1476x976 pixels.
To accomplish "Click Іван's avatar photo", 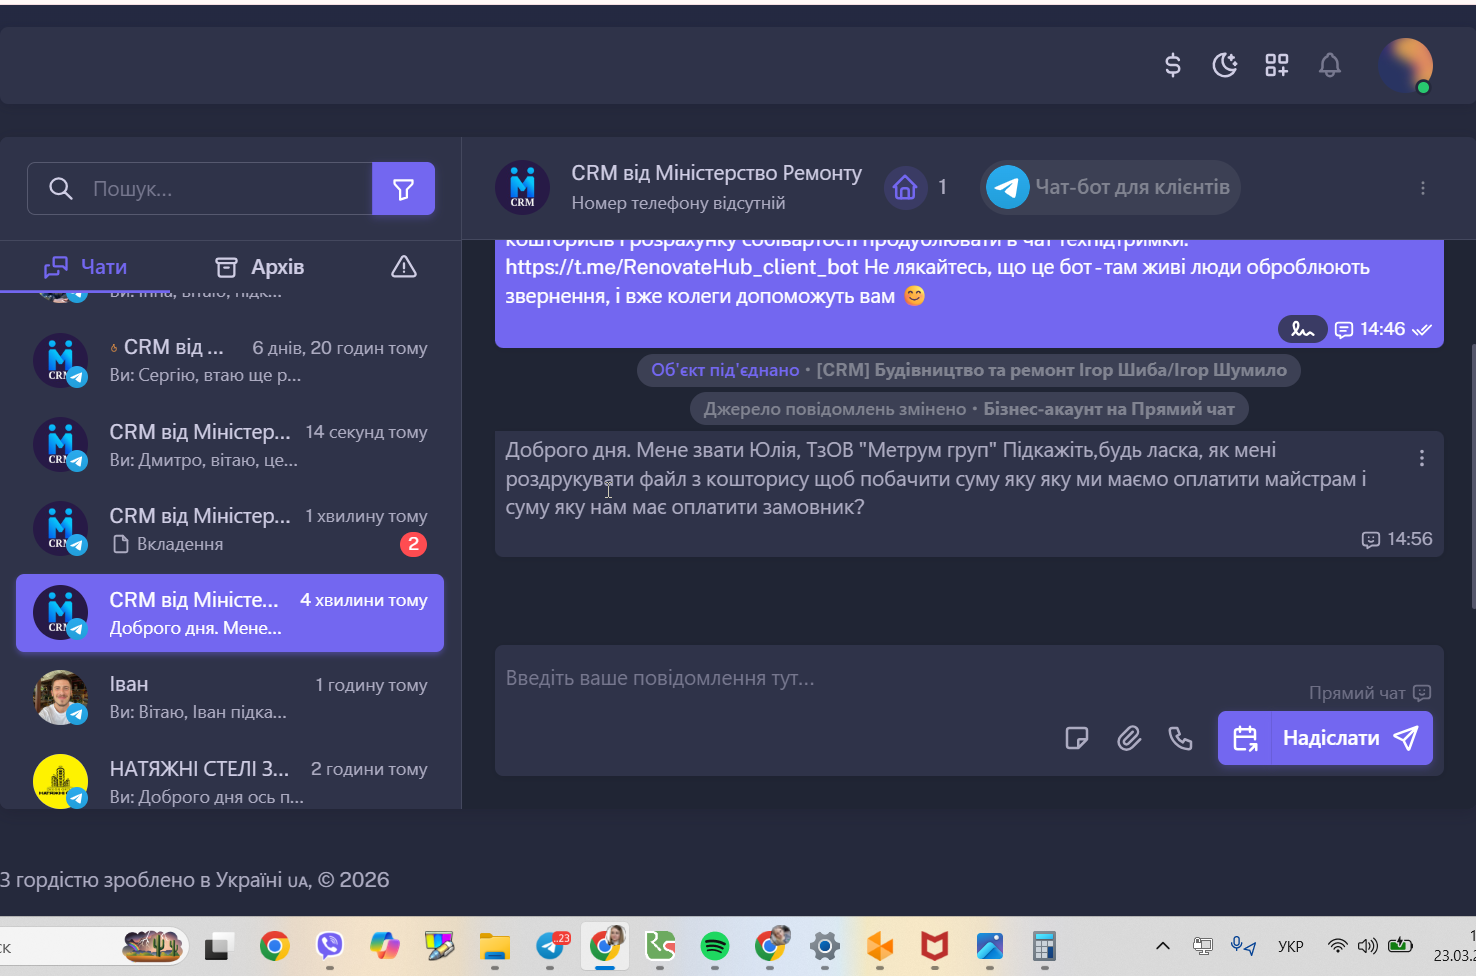I will pos(60,697).
